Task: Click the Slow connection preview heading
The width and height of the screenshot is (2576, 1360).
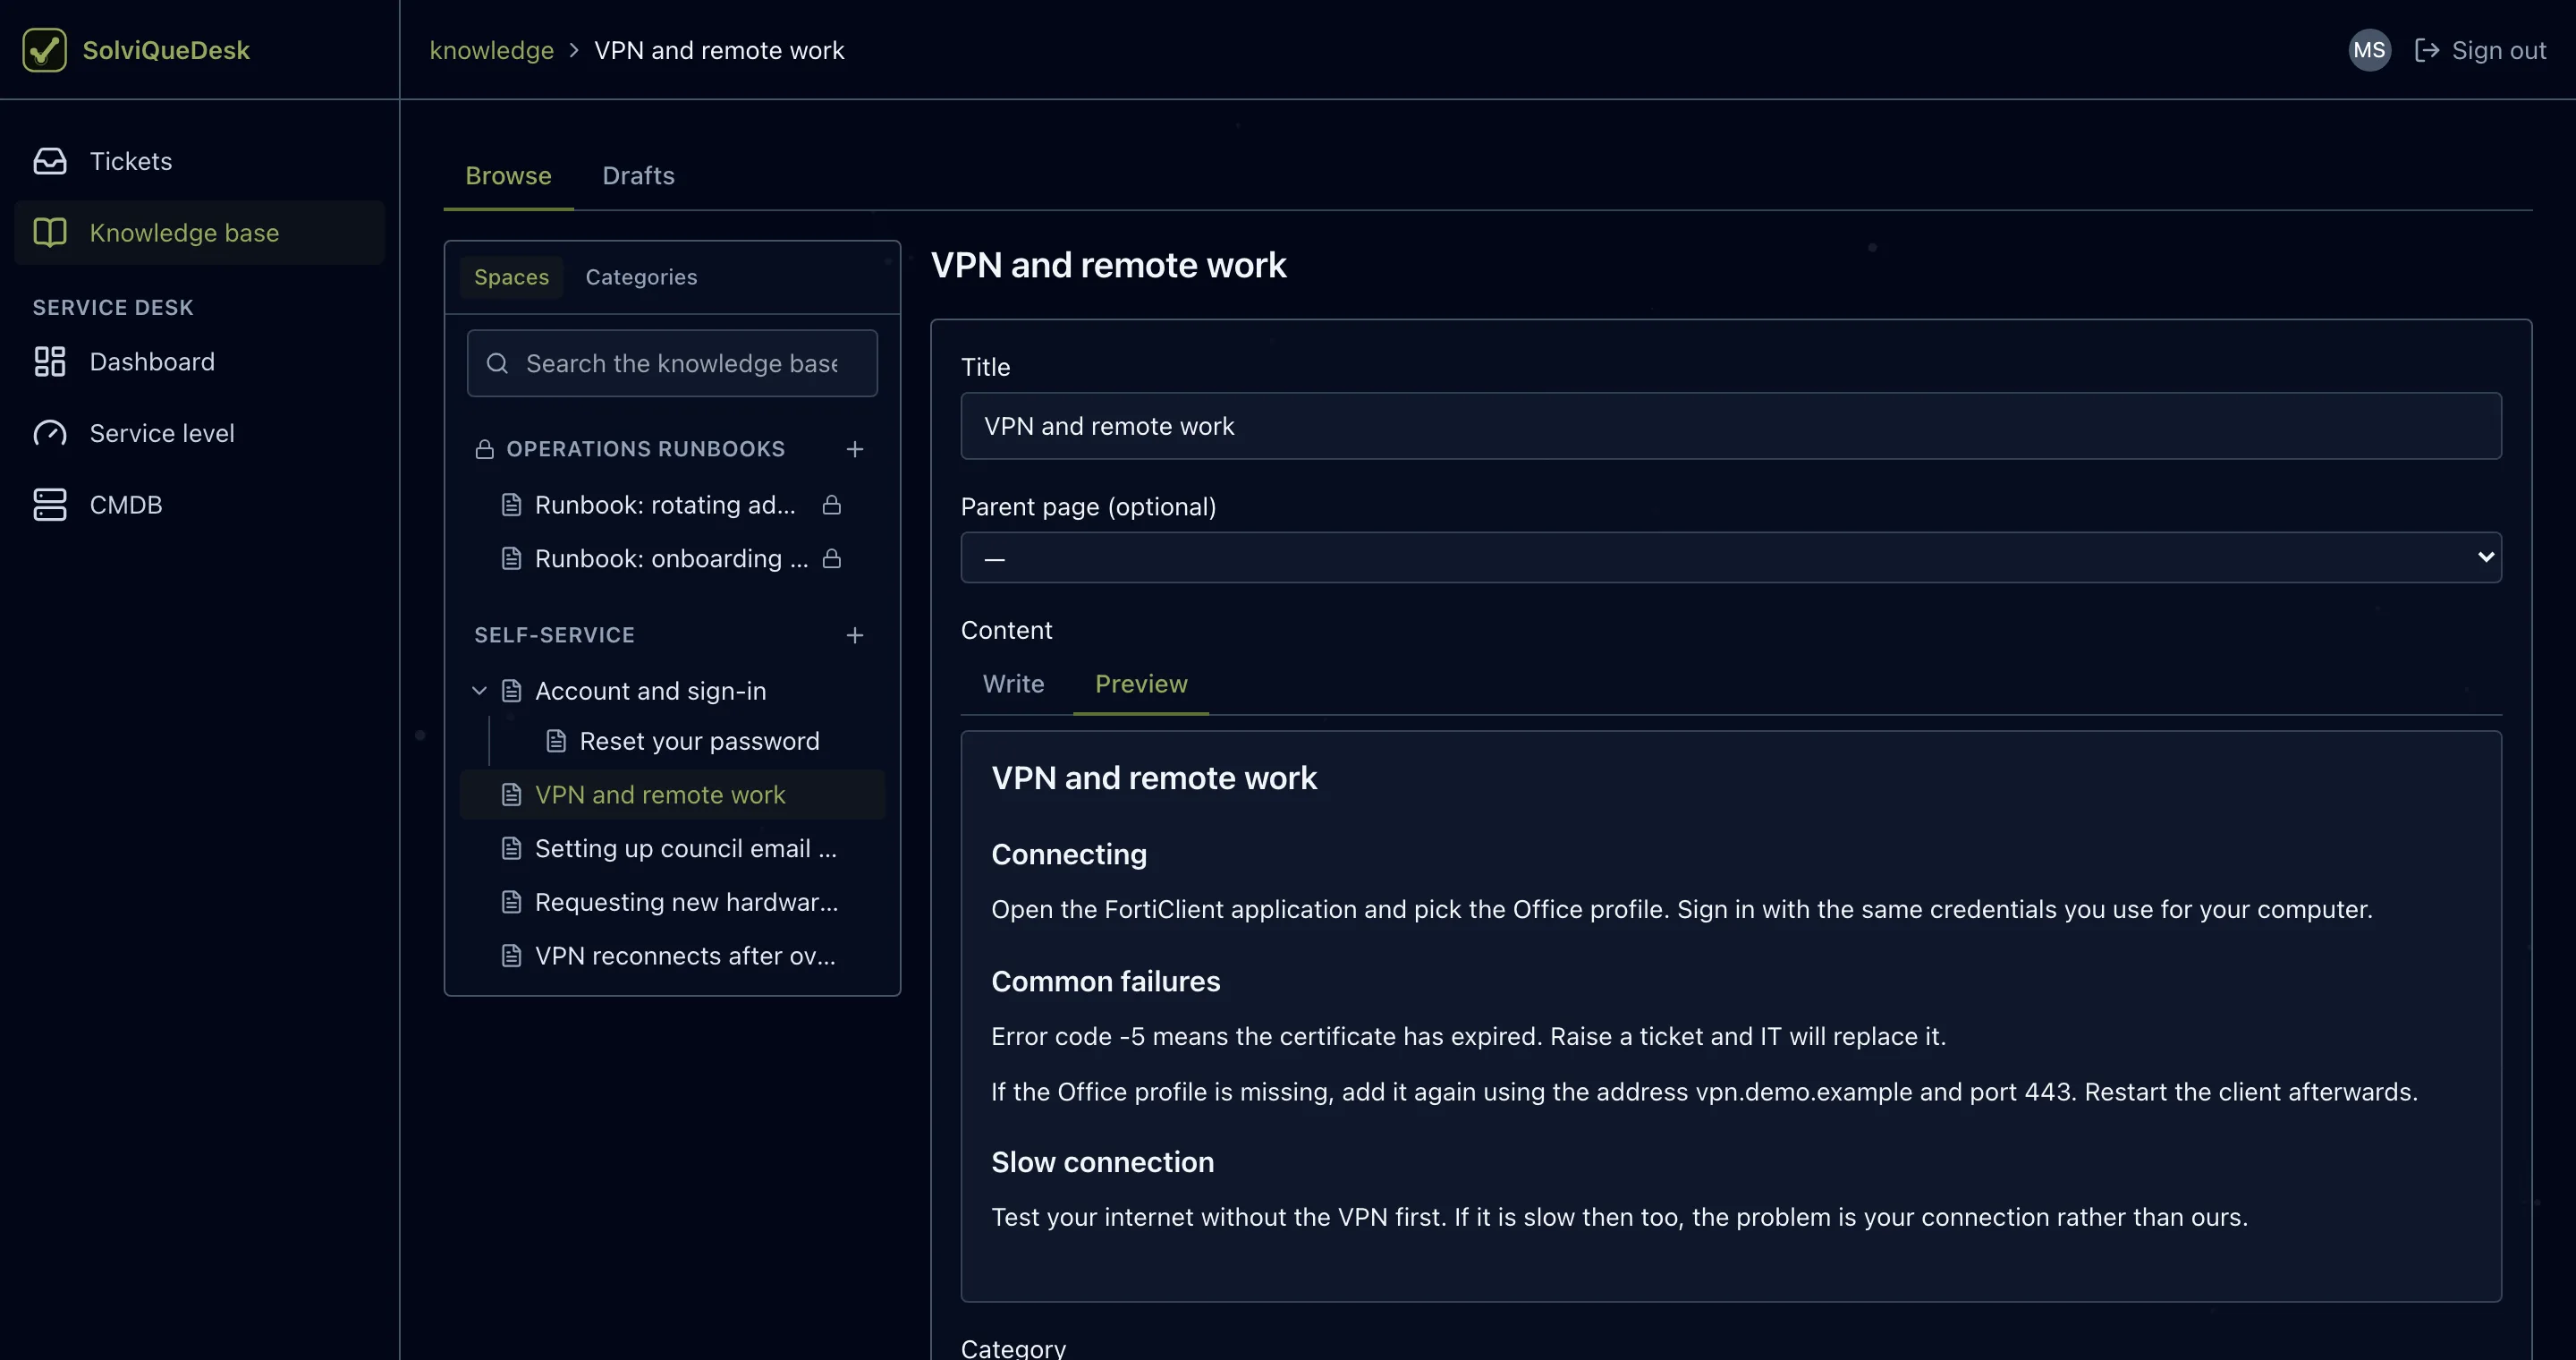Action: click(1102, 1162)
